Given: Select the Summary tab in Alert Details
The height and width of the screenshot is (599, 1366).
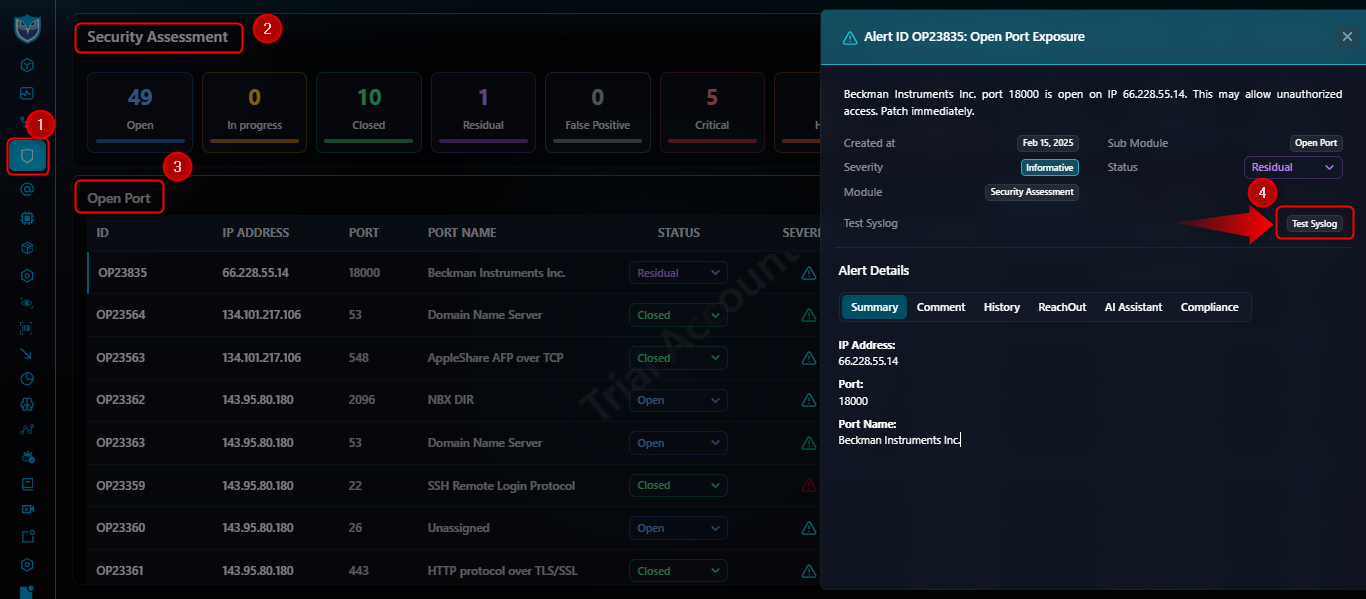Looking at the screenshot, I should point(874,307).
